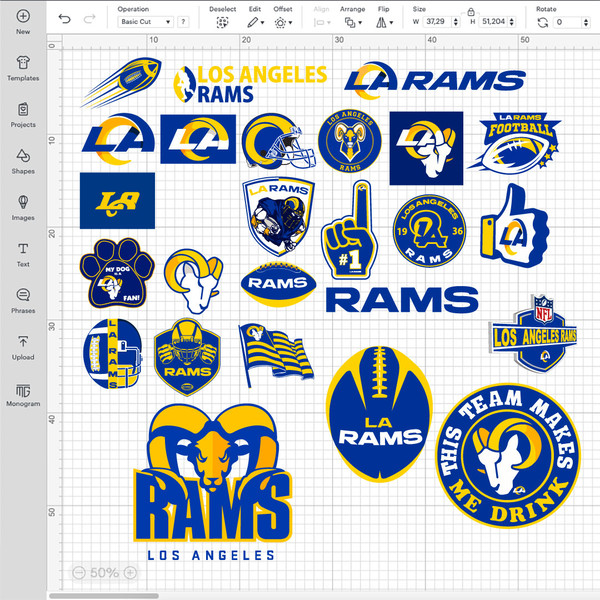This screenshot has height=600, width=600.
Task: Select the Text tool
Action: (x=23, y=254)
